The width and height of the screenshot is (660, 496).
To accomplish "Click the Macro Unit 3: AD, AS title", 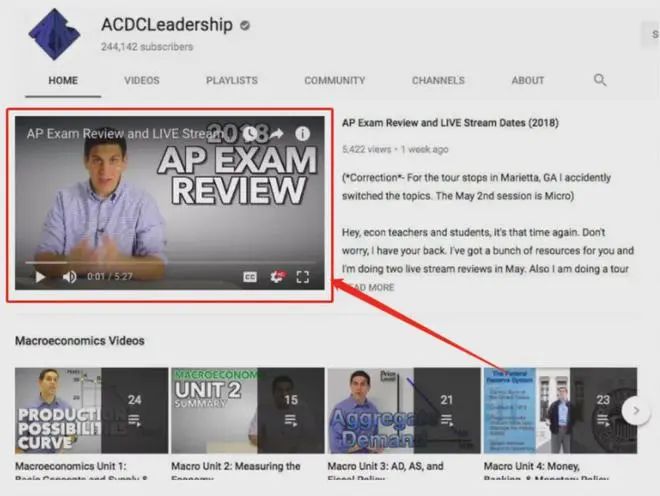I will click(386, 472).
